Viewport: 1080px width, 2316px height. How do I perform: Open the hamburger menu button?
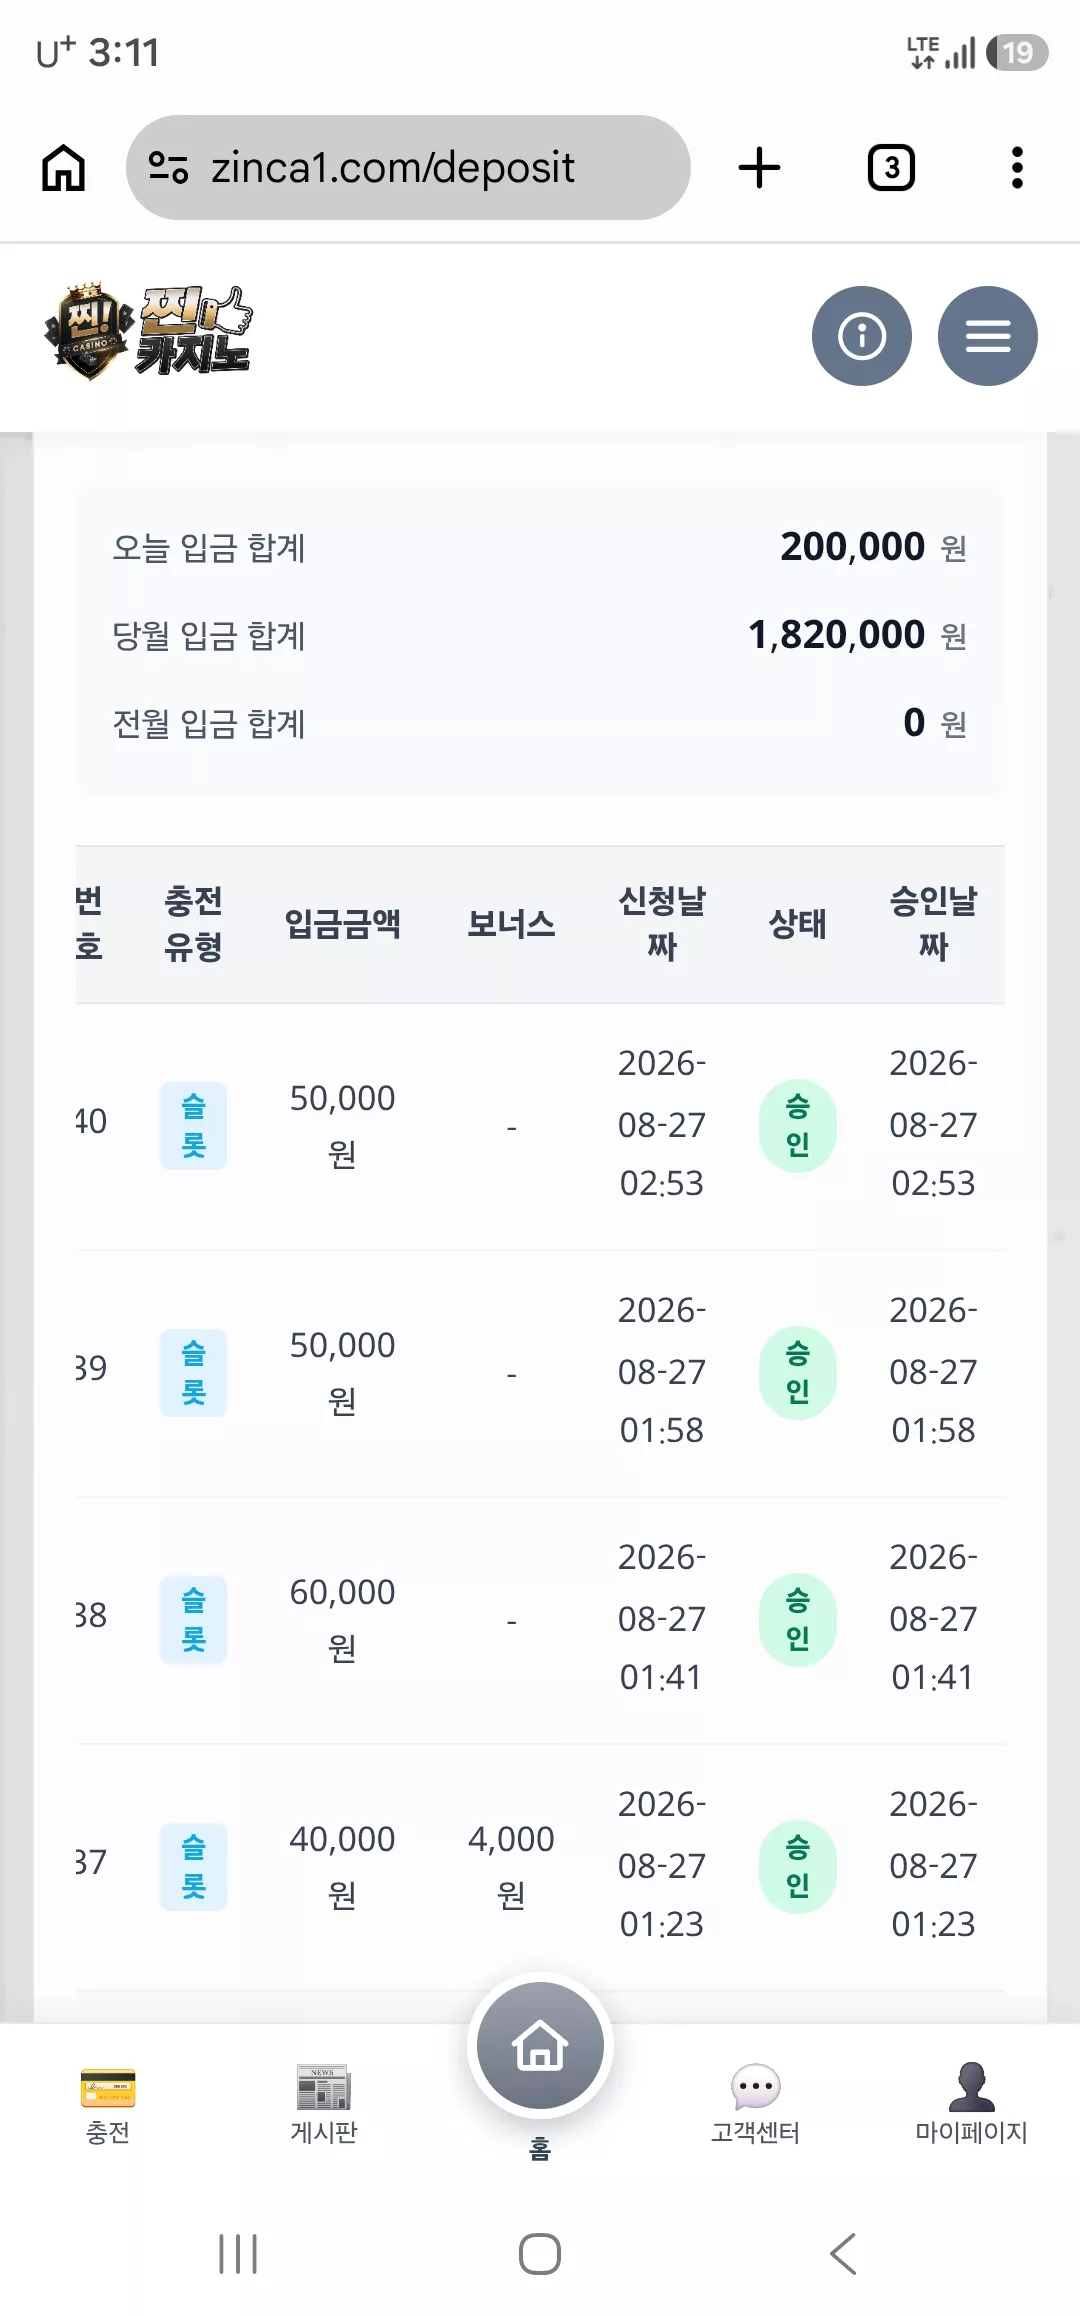988,336
